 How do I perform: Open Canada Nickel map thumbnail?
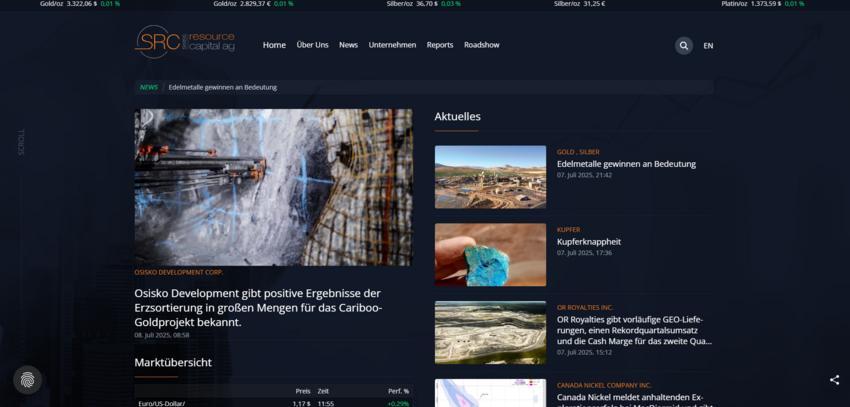(490, 393)
